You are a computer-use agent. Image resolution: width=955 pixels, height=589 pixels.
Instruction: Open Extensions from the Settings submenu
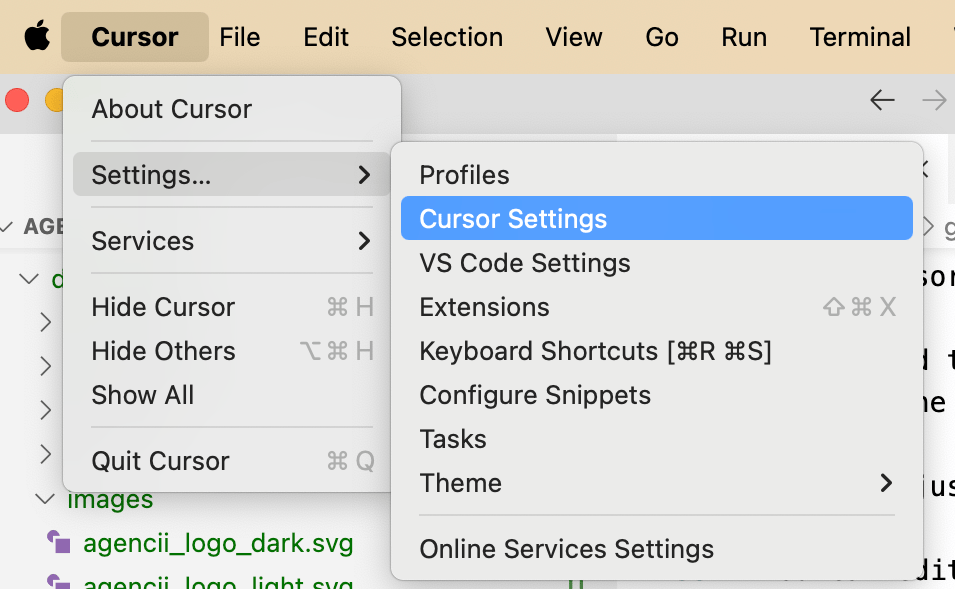point(657,307)
